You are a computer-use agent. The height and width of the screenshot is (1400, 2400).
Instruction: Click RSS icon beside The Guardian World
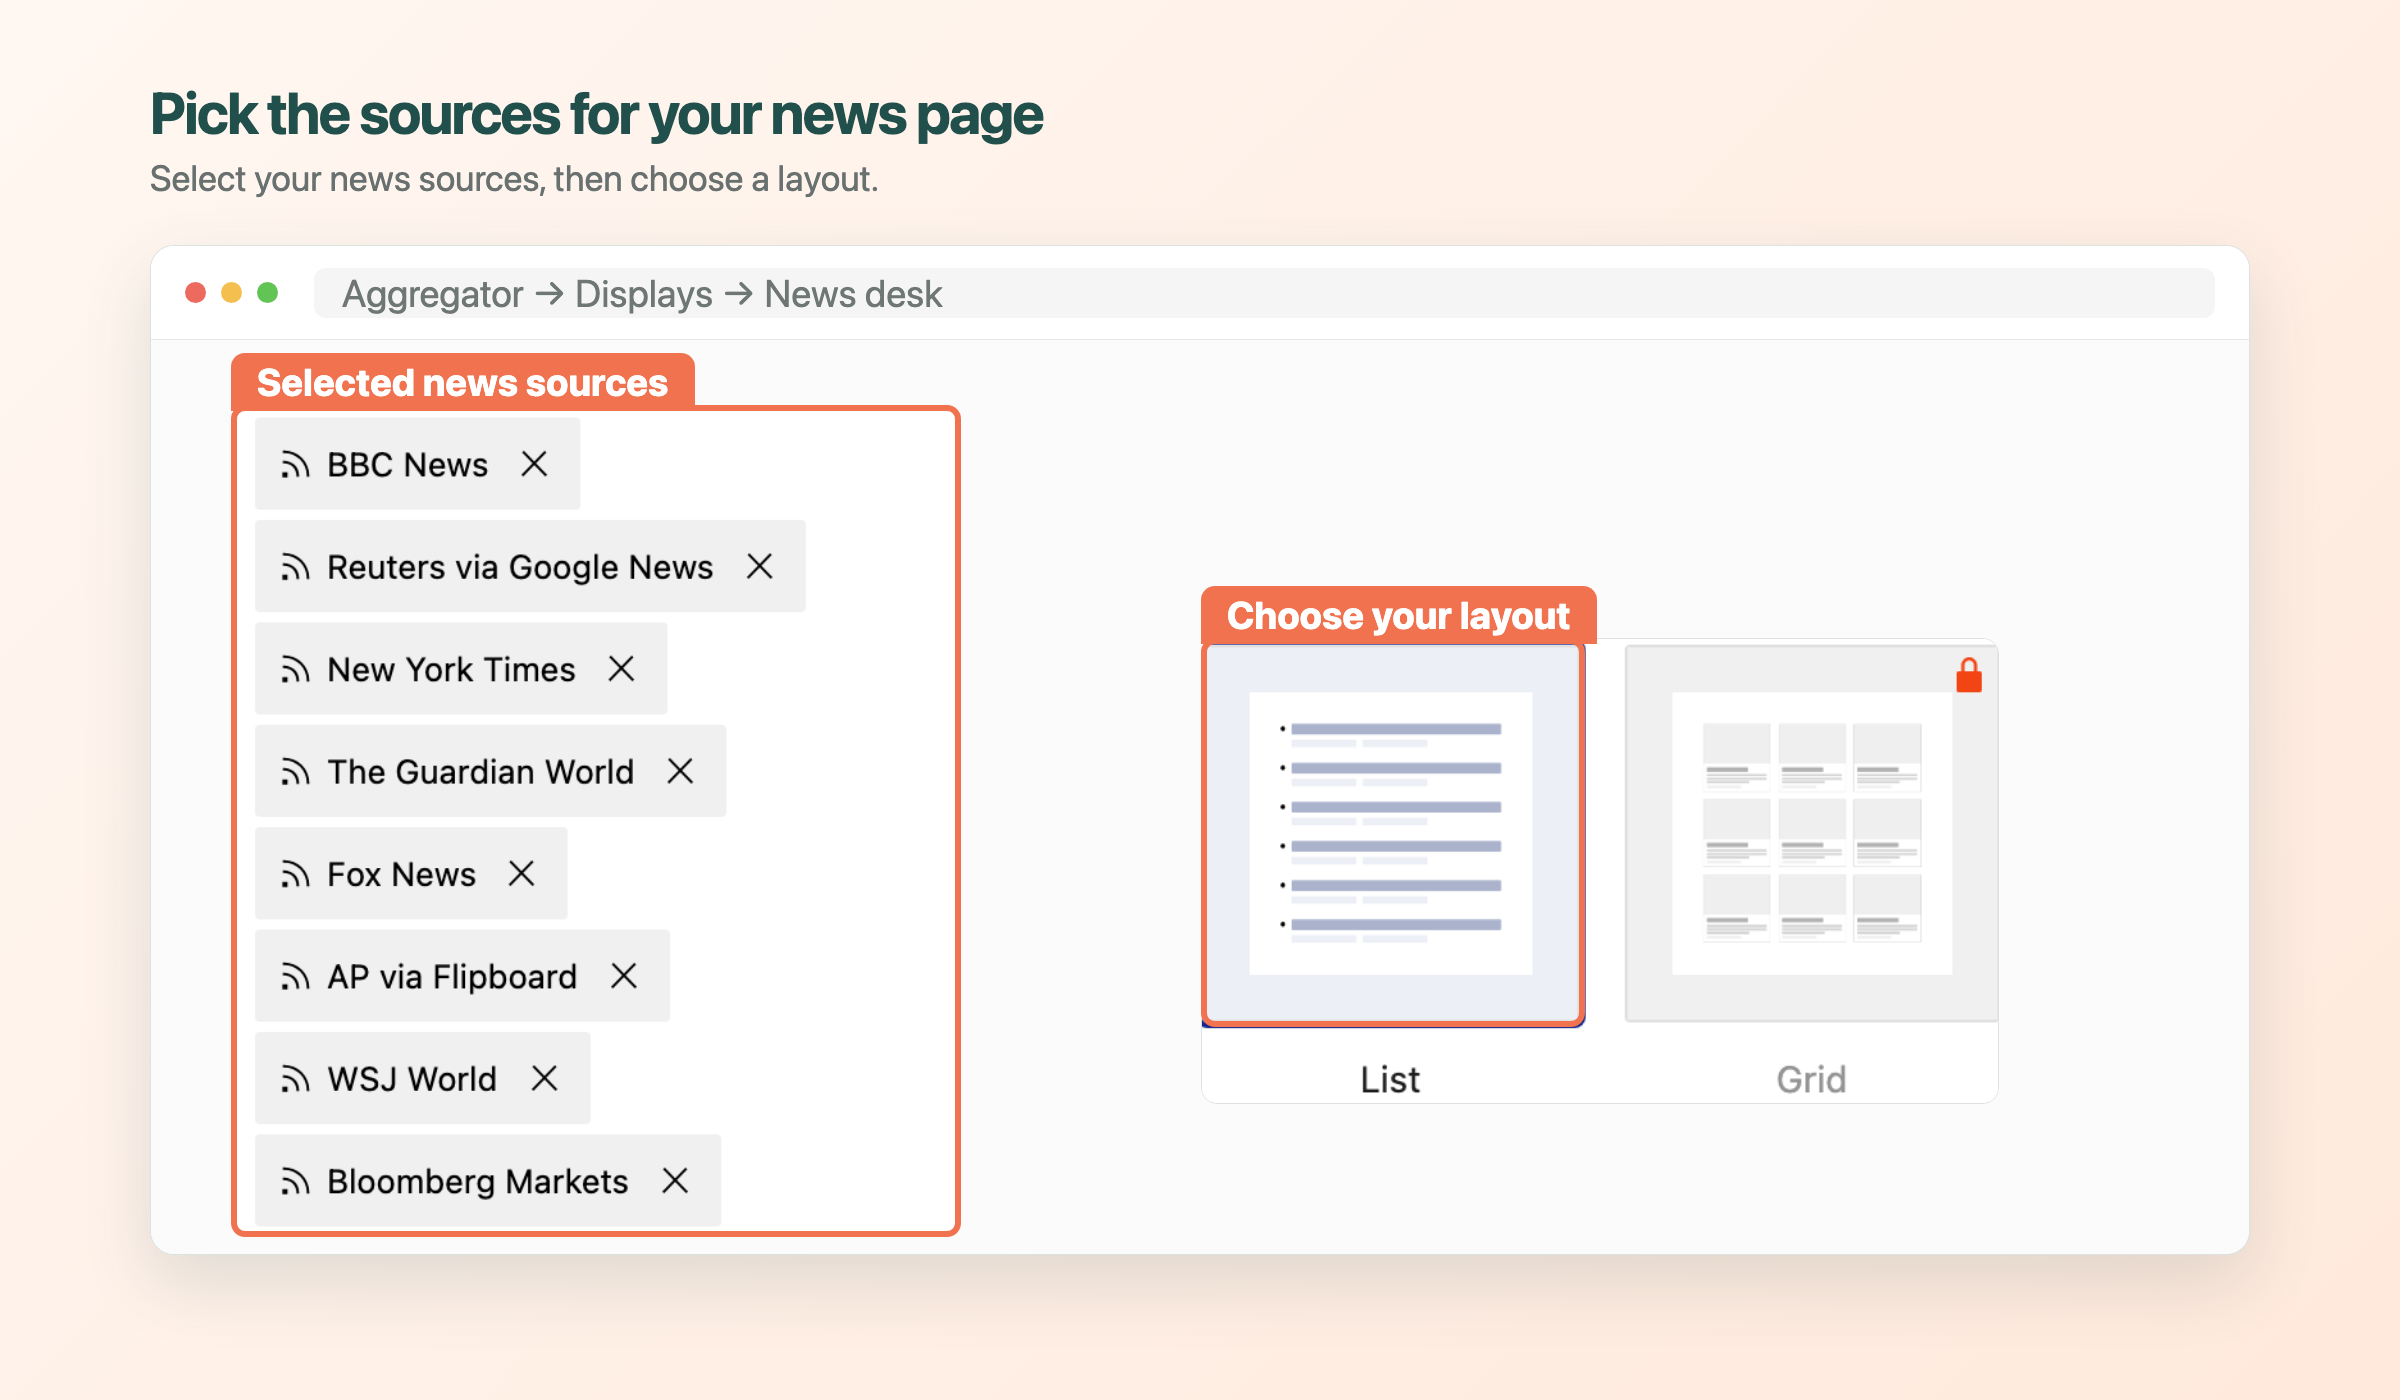tap(295, 772)
